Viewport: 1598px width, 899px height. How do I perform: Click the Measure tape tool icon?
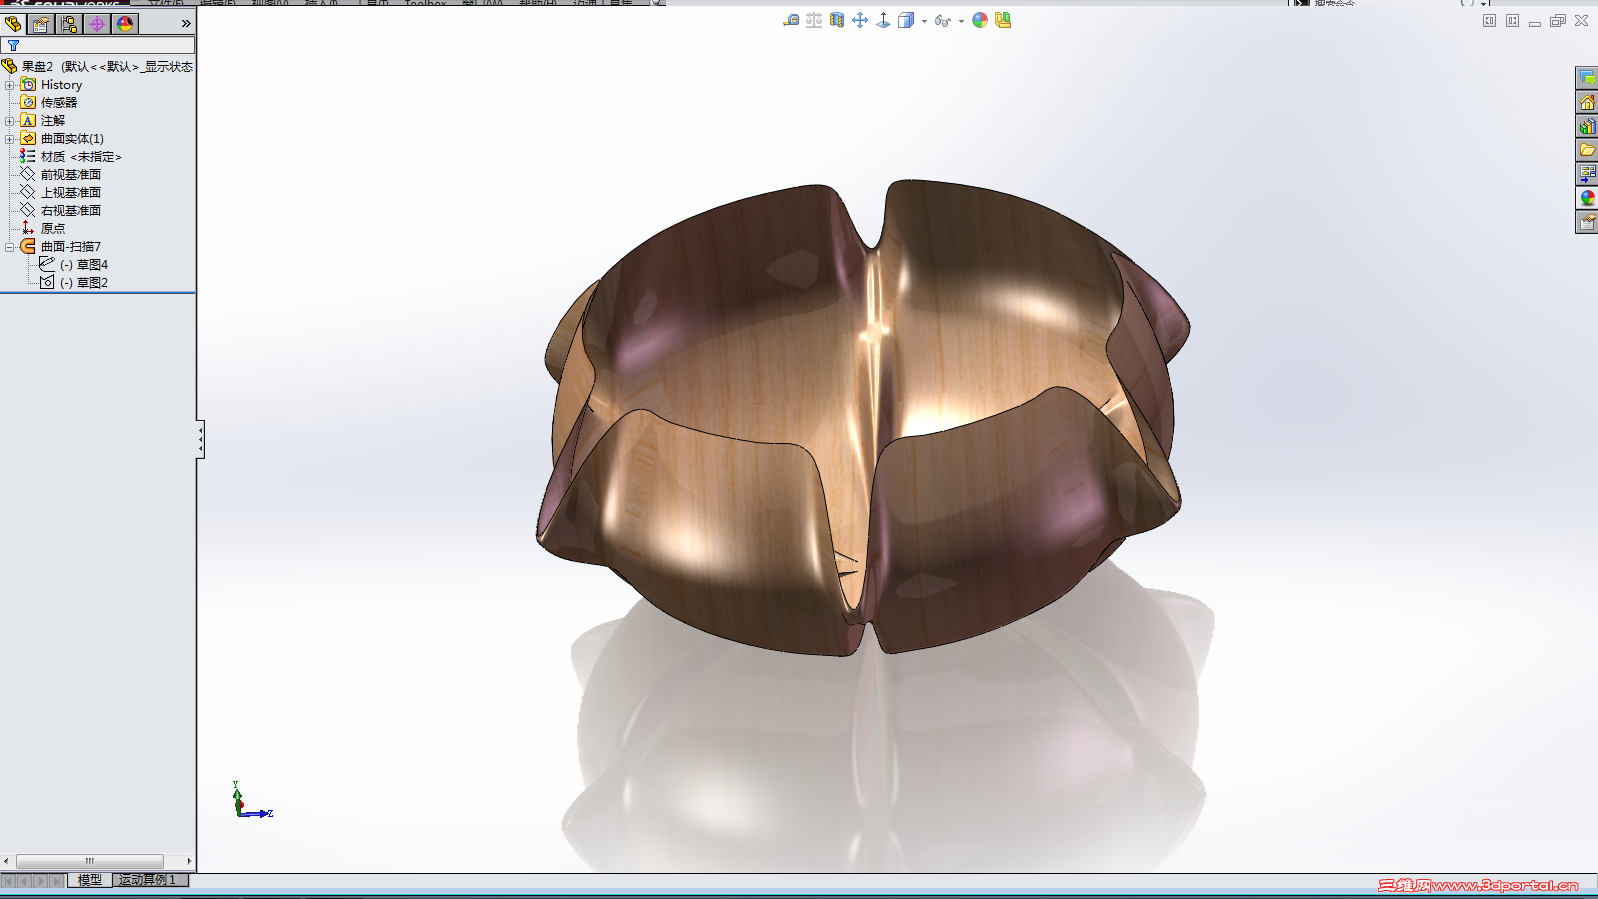(791, 20)
